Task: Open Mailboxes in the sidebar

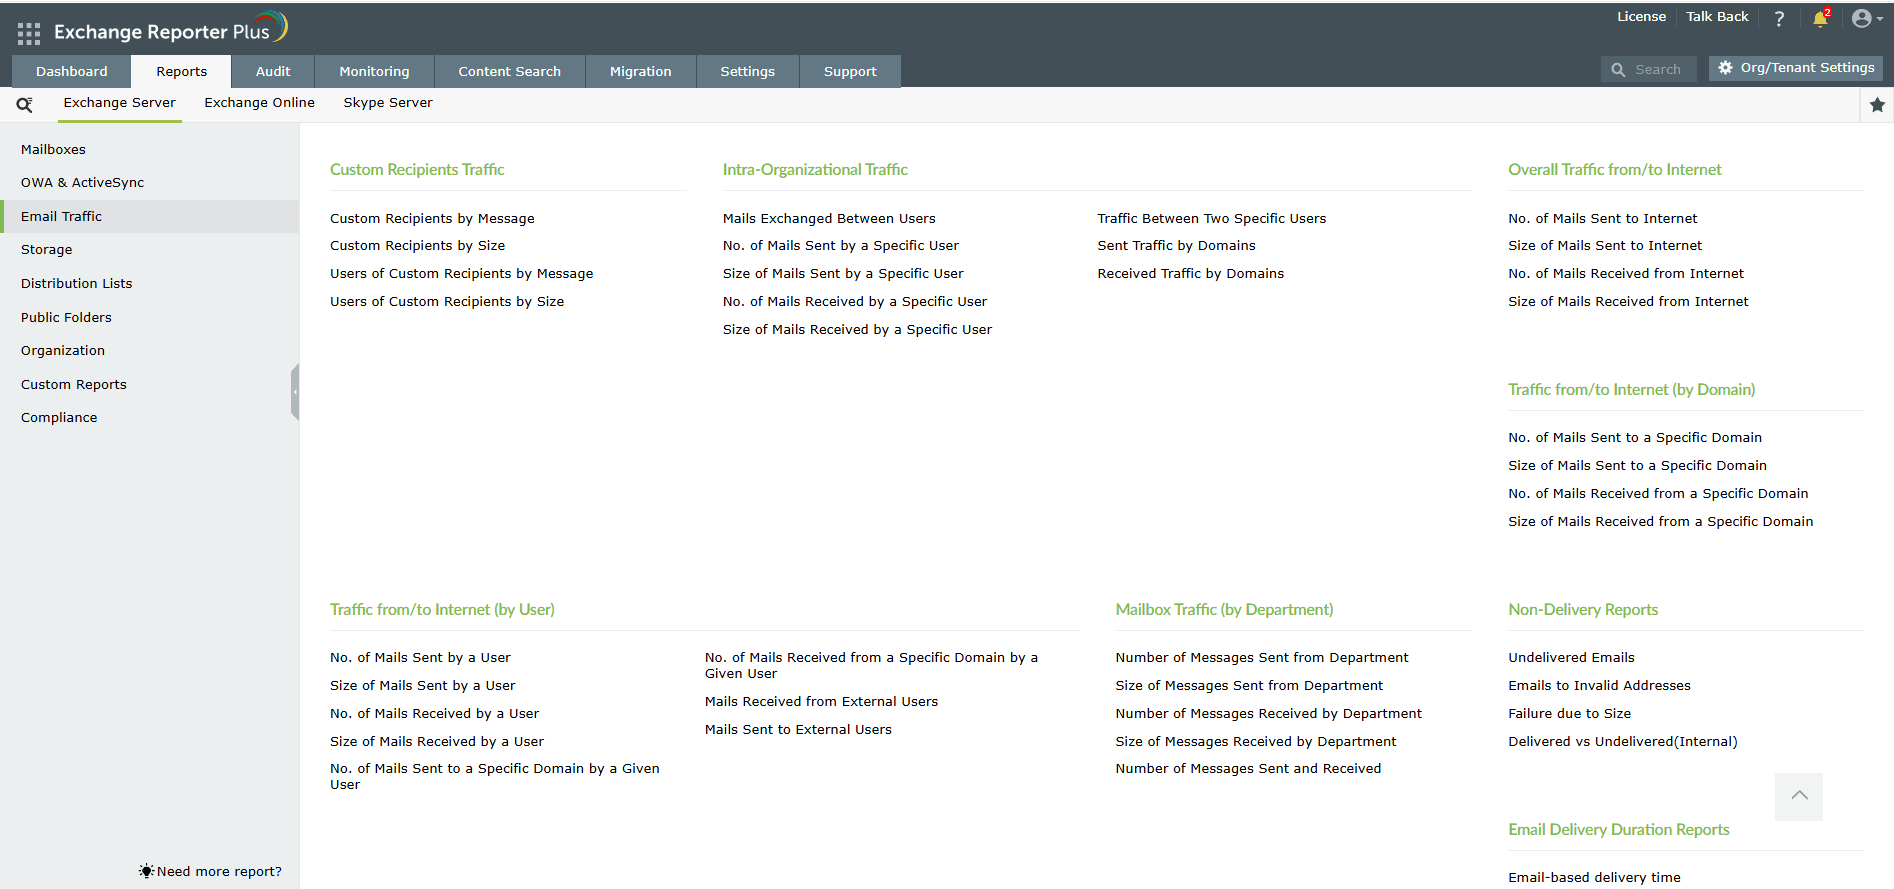Action: tap(150, 150)
